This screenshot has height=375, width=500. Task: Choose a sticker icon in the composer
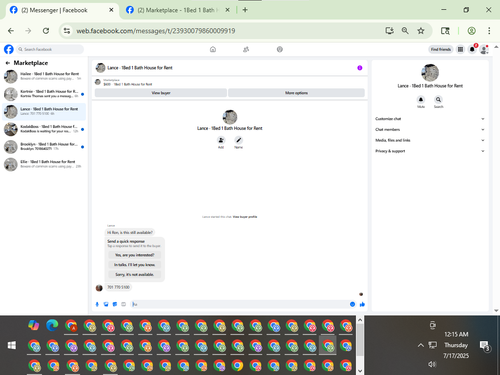[x=115, y=304]
